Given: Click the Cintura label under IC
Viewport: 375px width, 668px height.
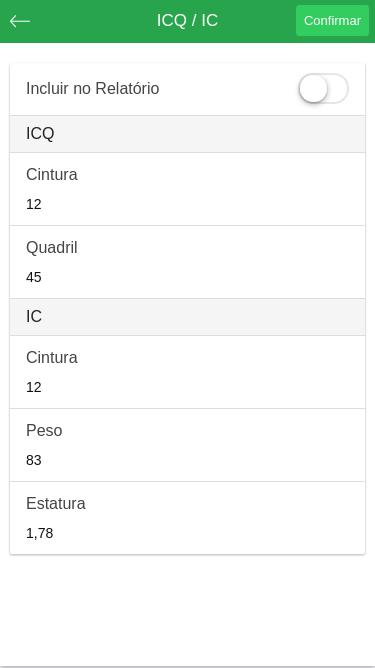Looking at the screenshot, I should pos(52,358).
